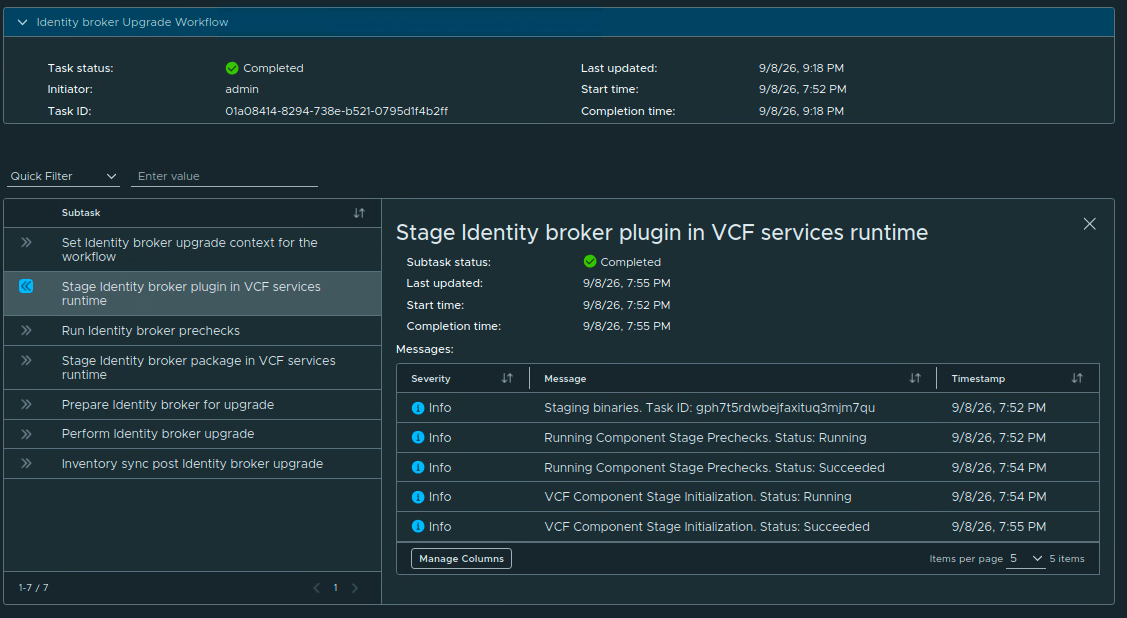Go to the next subtask page
The height and width of the screenshot is (618, 1127).
tap(354, 588)
